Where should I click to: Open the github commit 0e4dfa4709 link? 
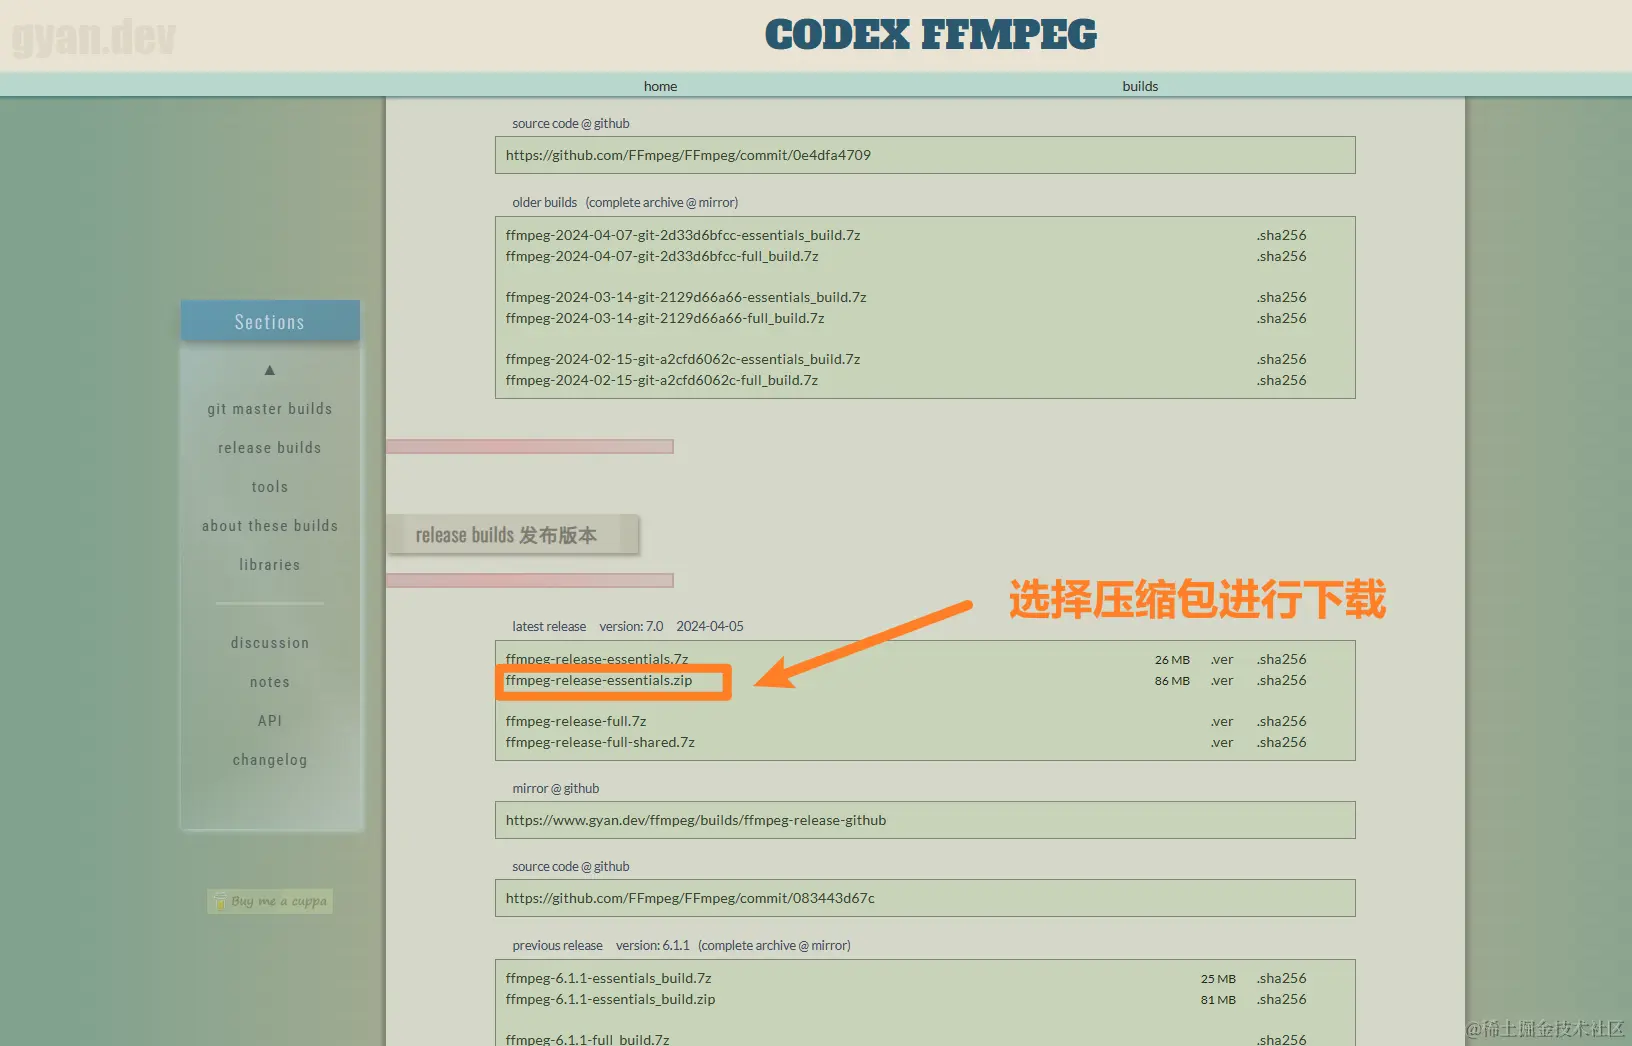pos(688,155)
